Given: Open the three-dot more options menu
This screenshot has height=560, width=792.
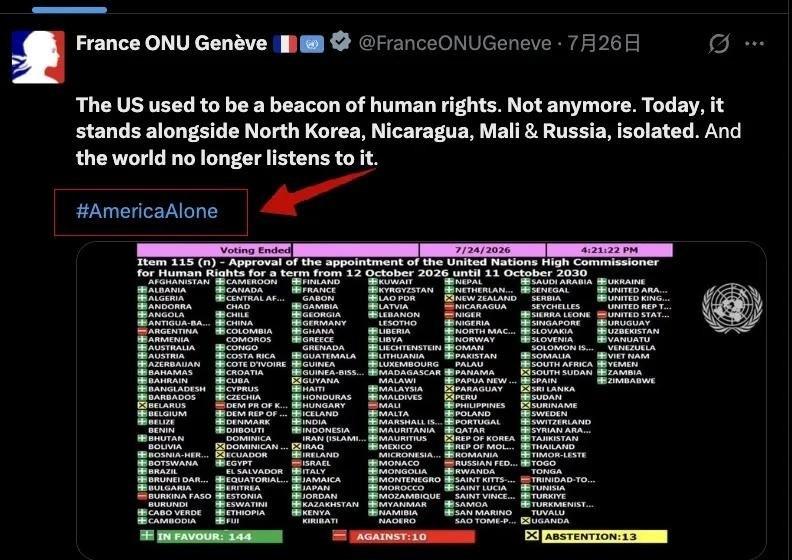Looking at the screenshot, I should 755,44.
